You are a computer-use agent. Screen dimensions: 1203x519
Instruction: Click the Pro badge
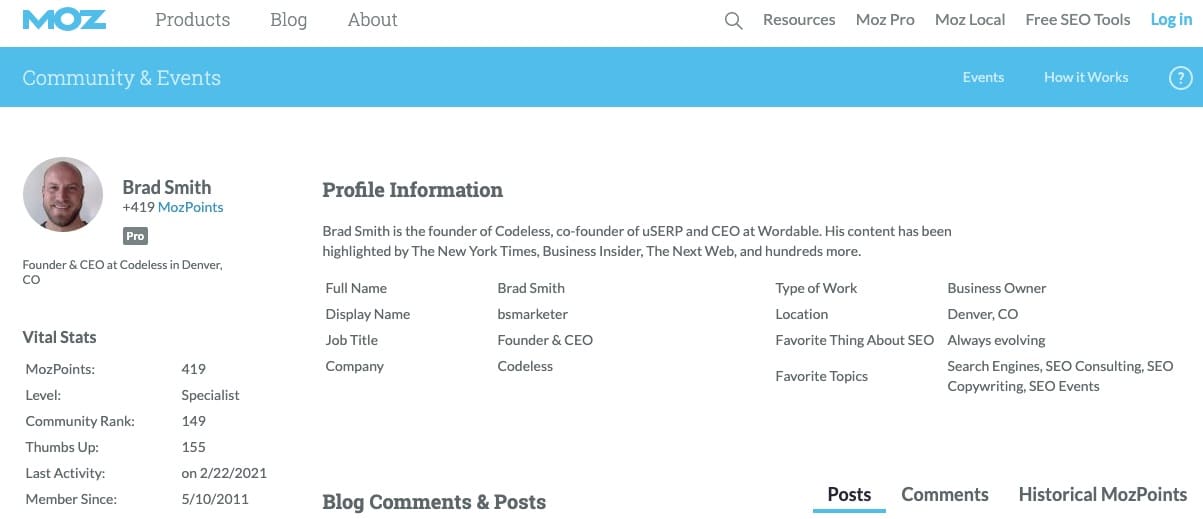click(x=135, y=236)
